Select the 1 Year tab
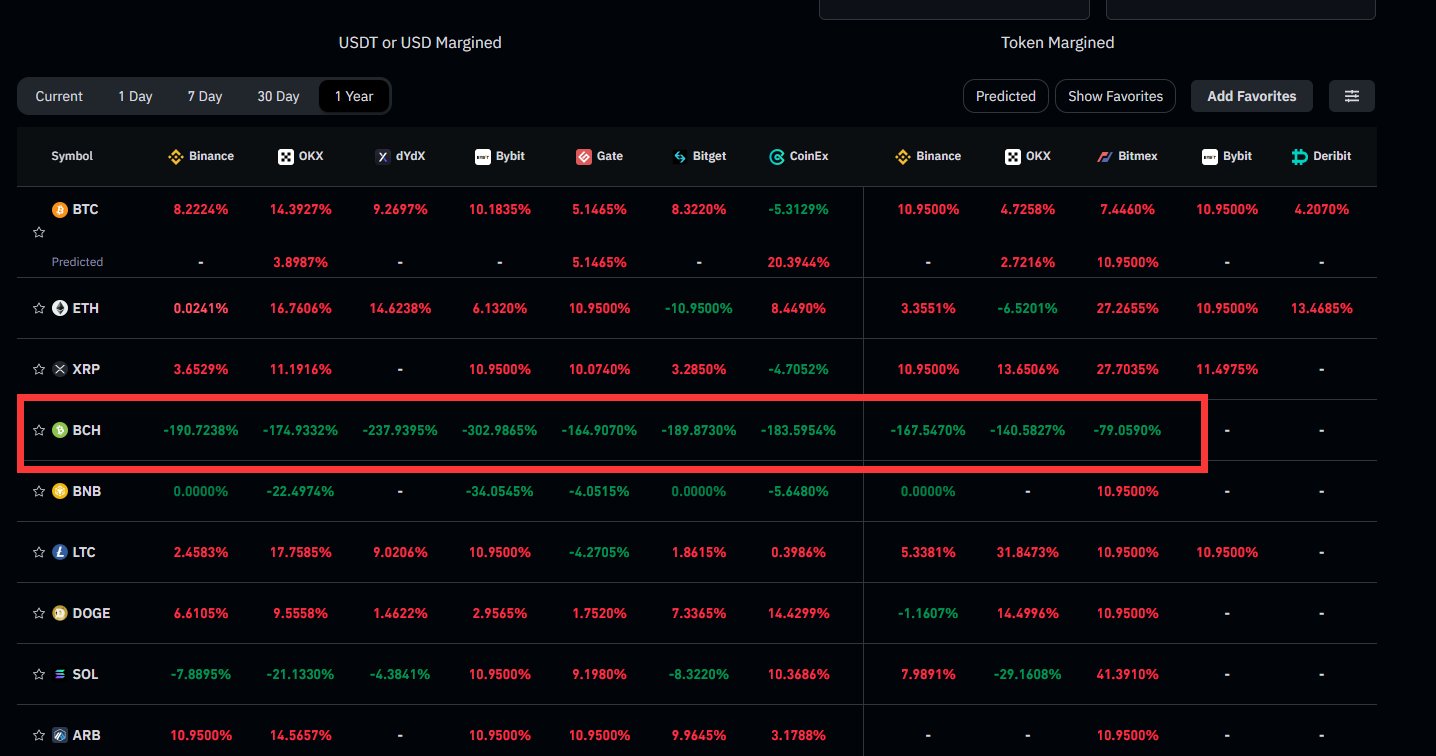Image resolution: width=1436 pixels, height=756 pixels. (354, 96)
